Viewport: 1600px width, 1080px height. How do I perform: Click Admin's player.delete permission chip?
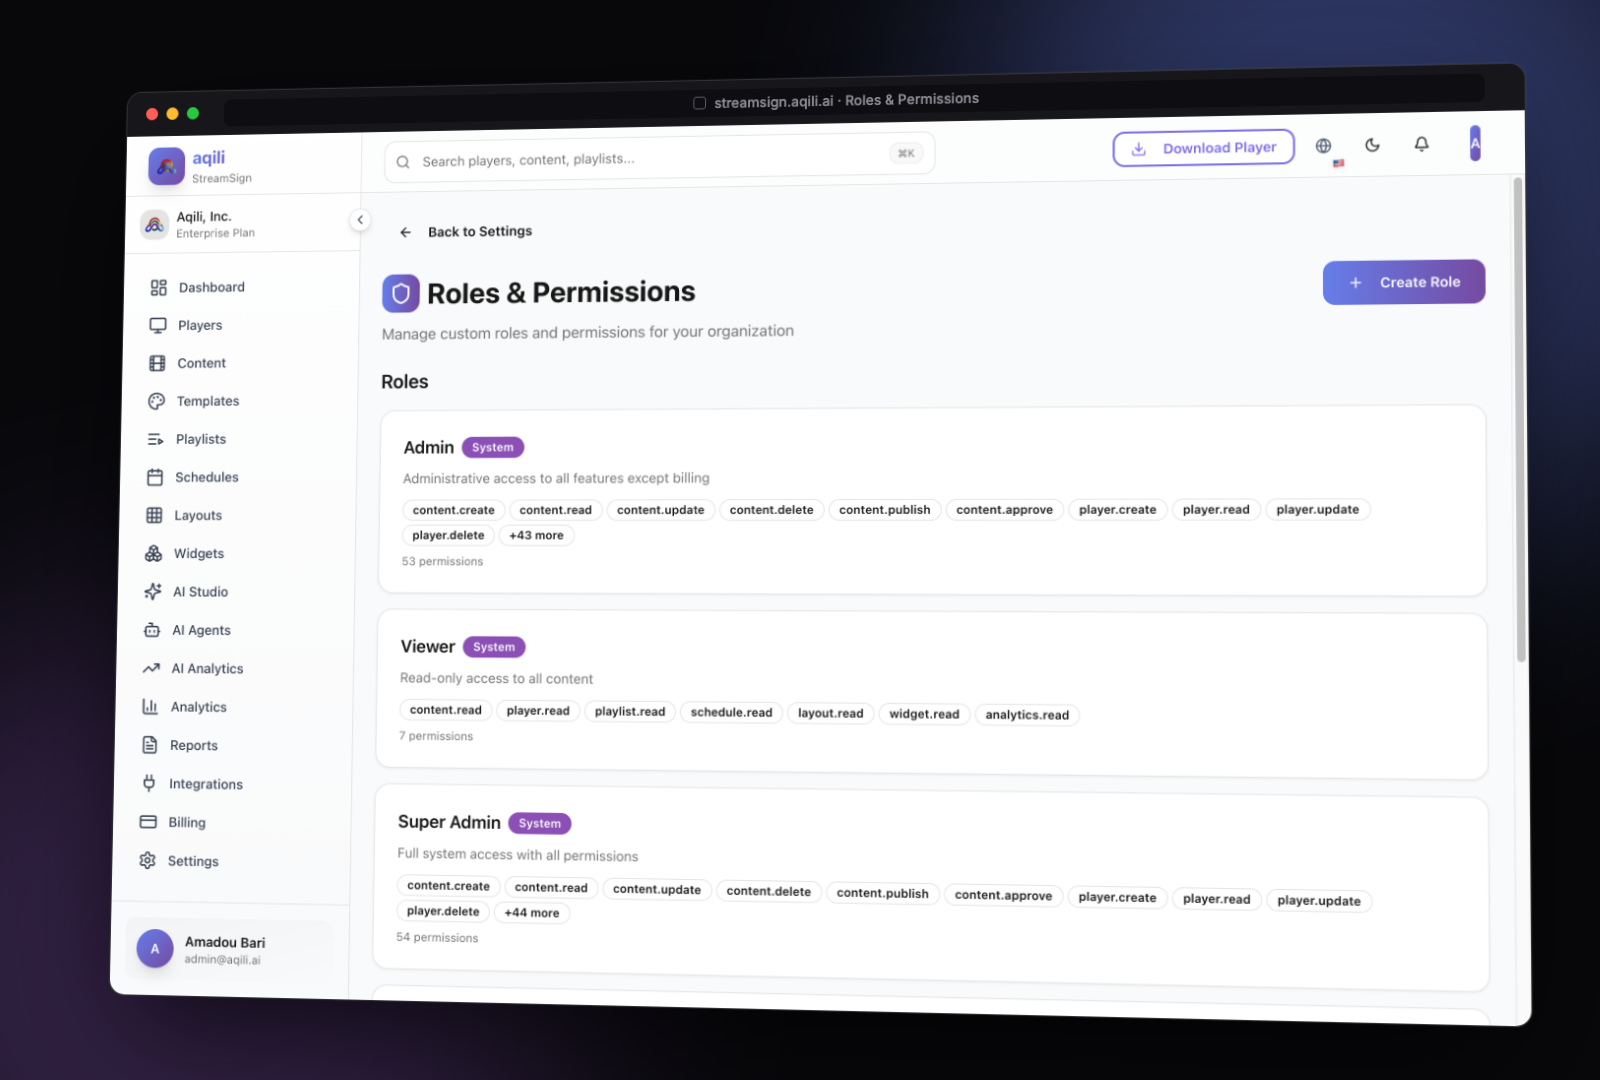click(x=448, y=536)
